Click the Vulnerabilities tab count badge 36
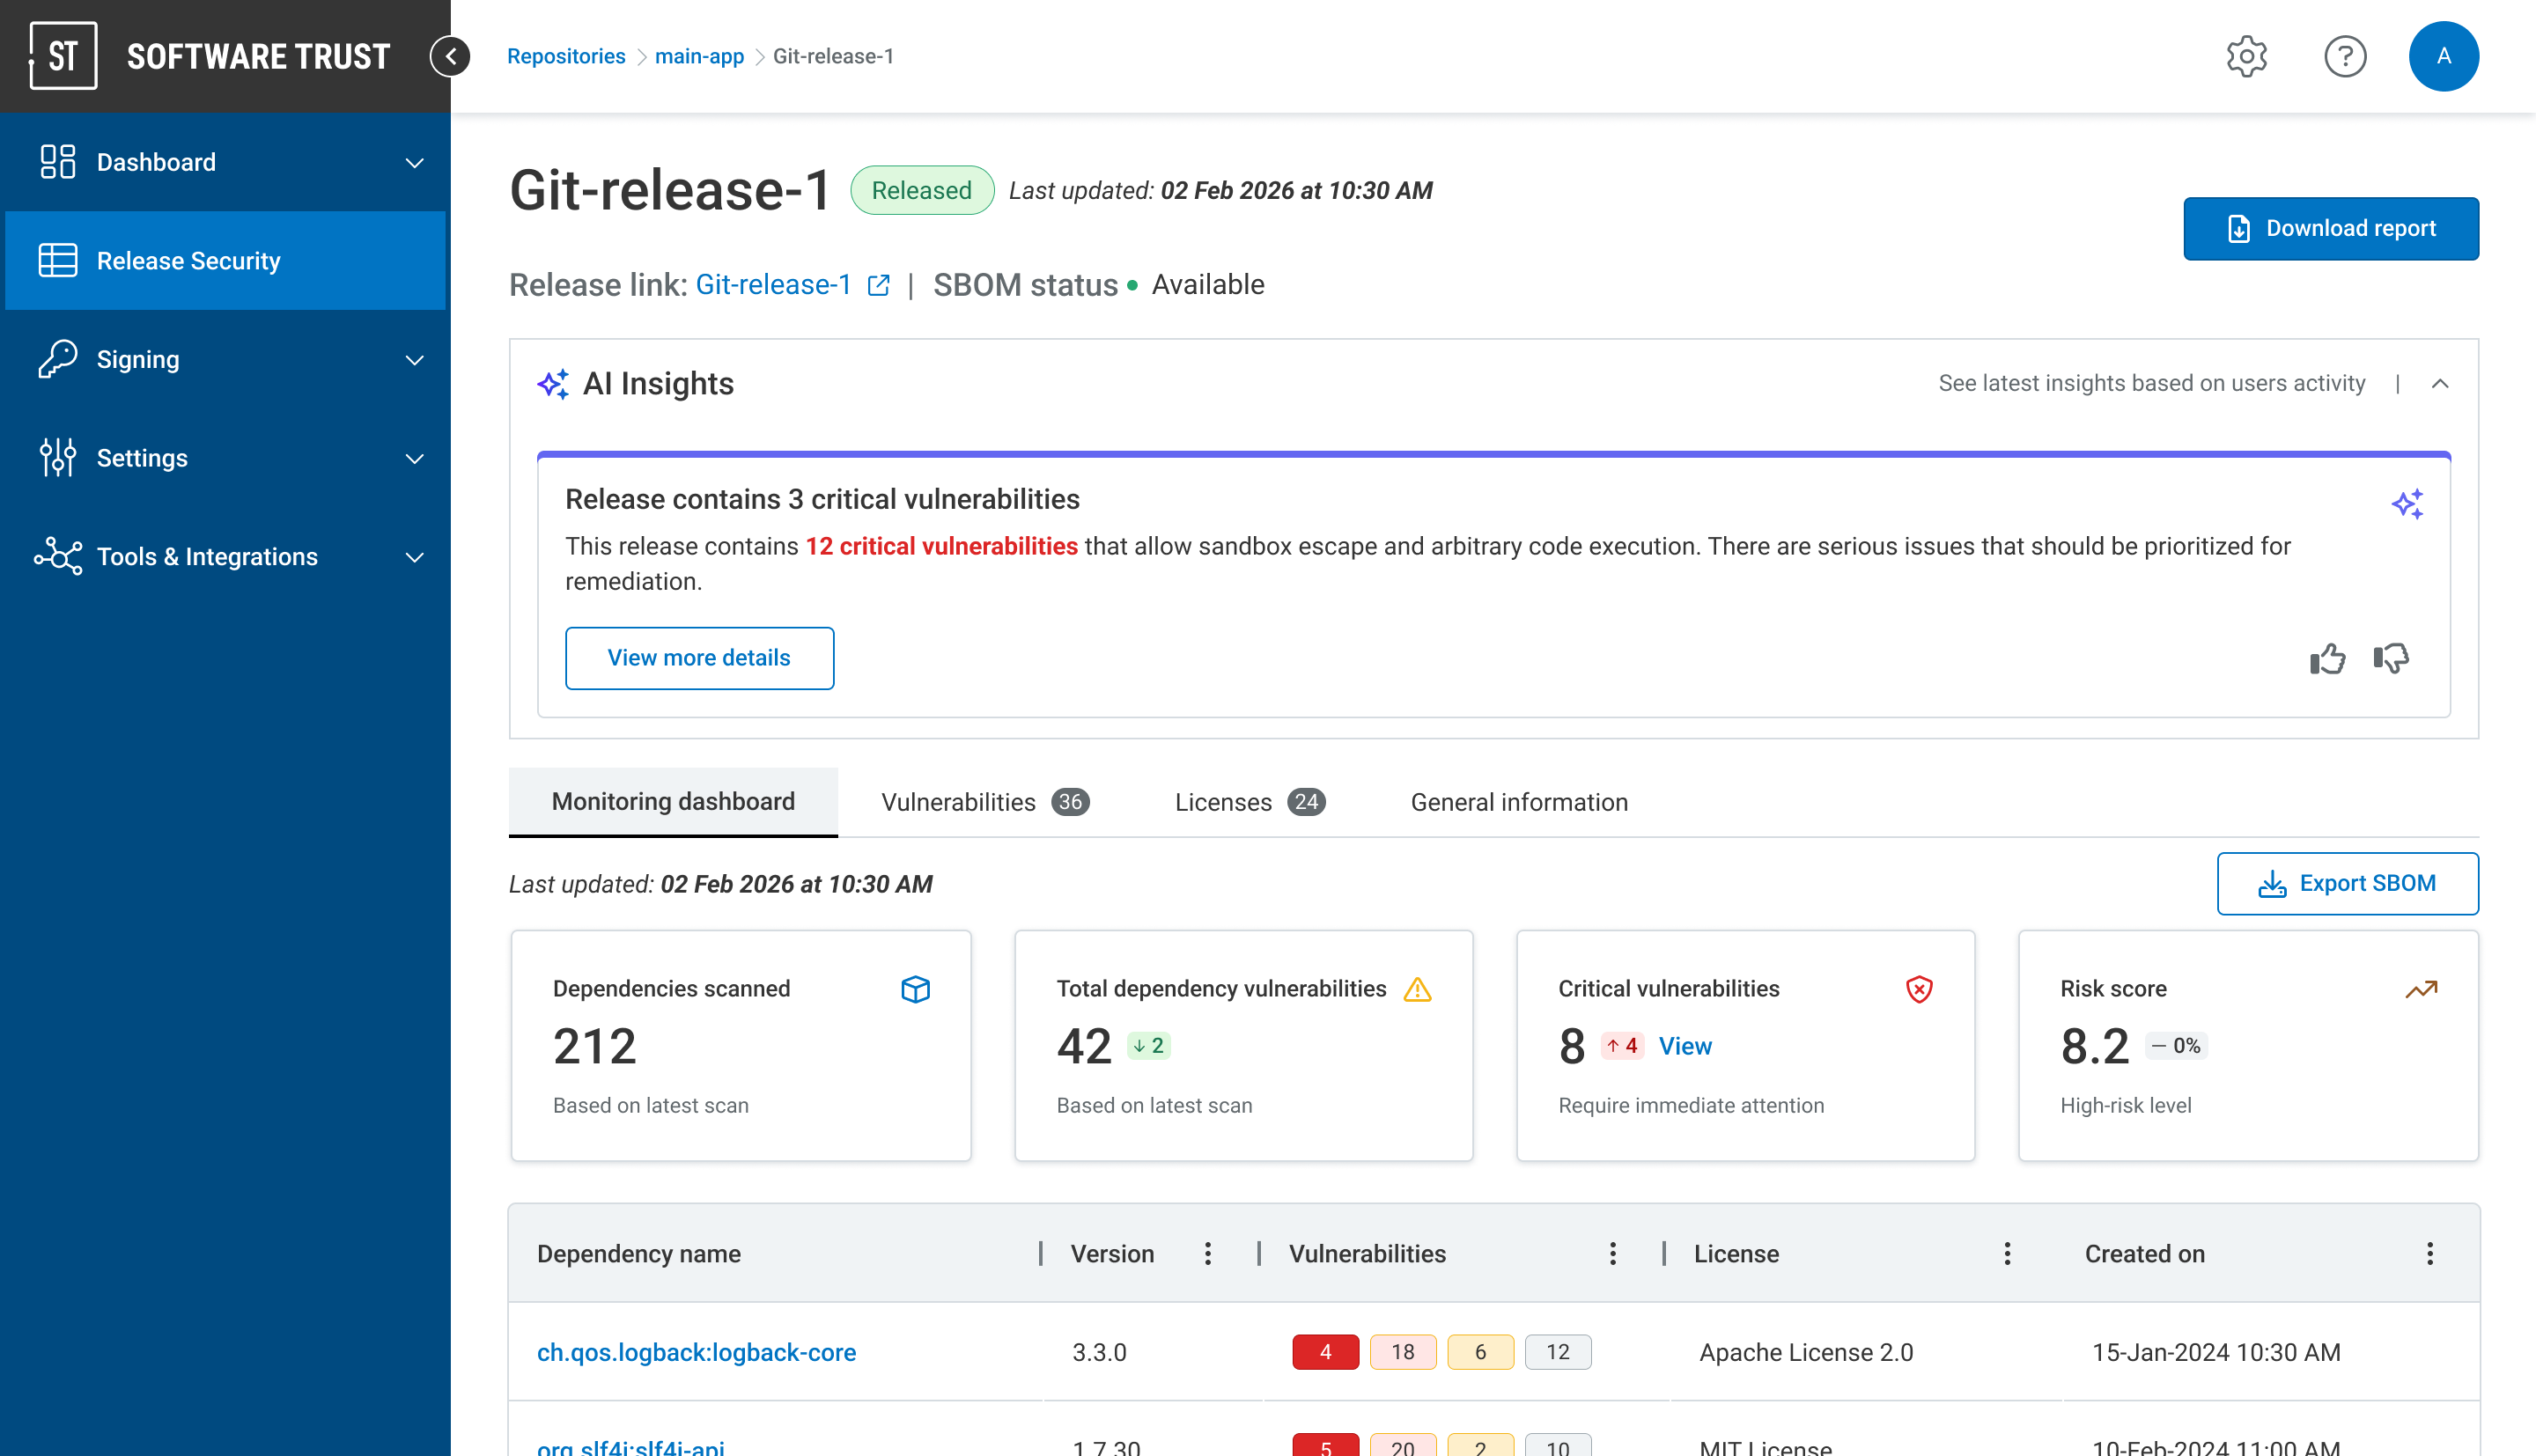This screenshot has width=2536, height=1456. tap(1070, 802)
